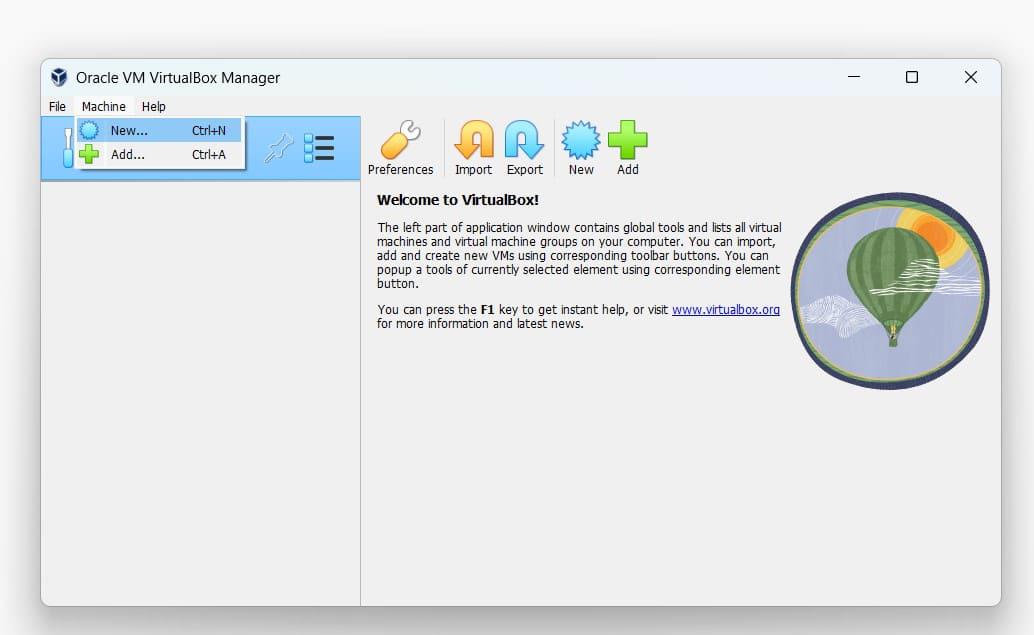1034x635 pixels.
Task: Click the pin icon in Tools pane
Action: point(278,148)
